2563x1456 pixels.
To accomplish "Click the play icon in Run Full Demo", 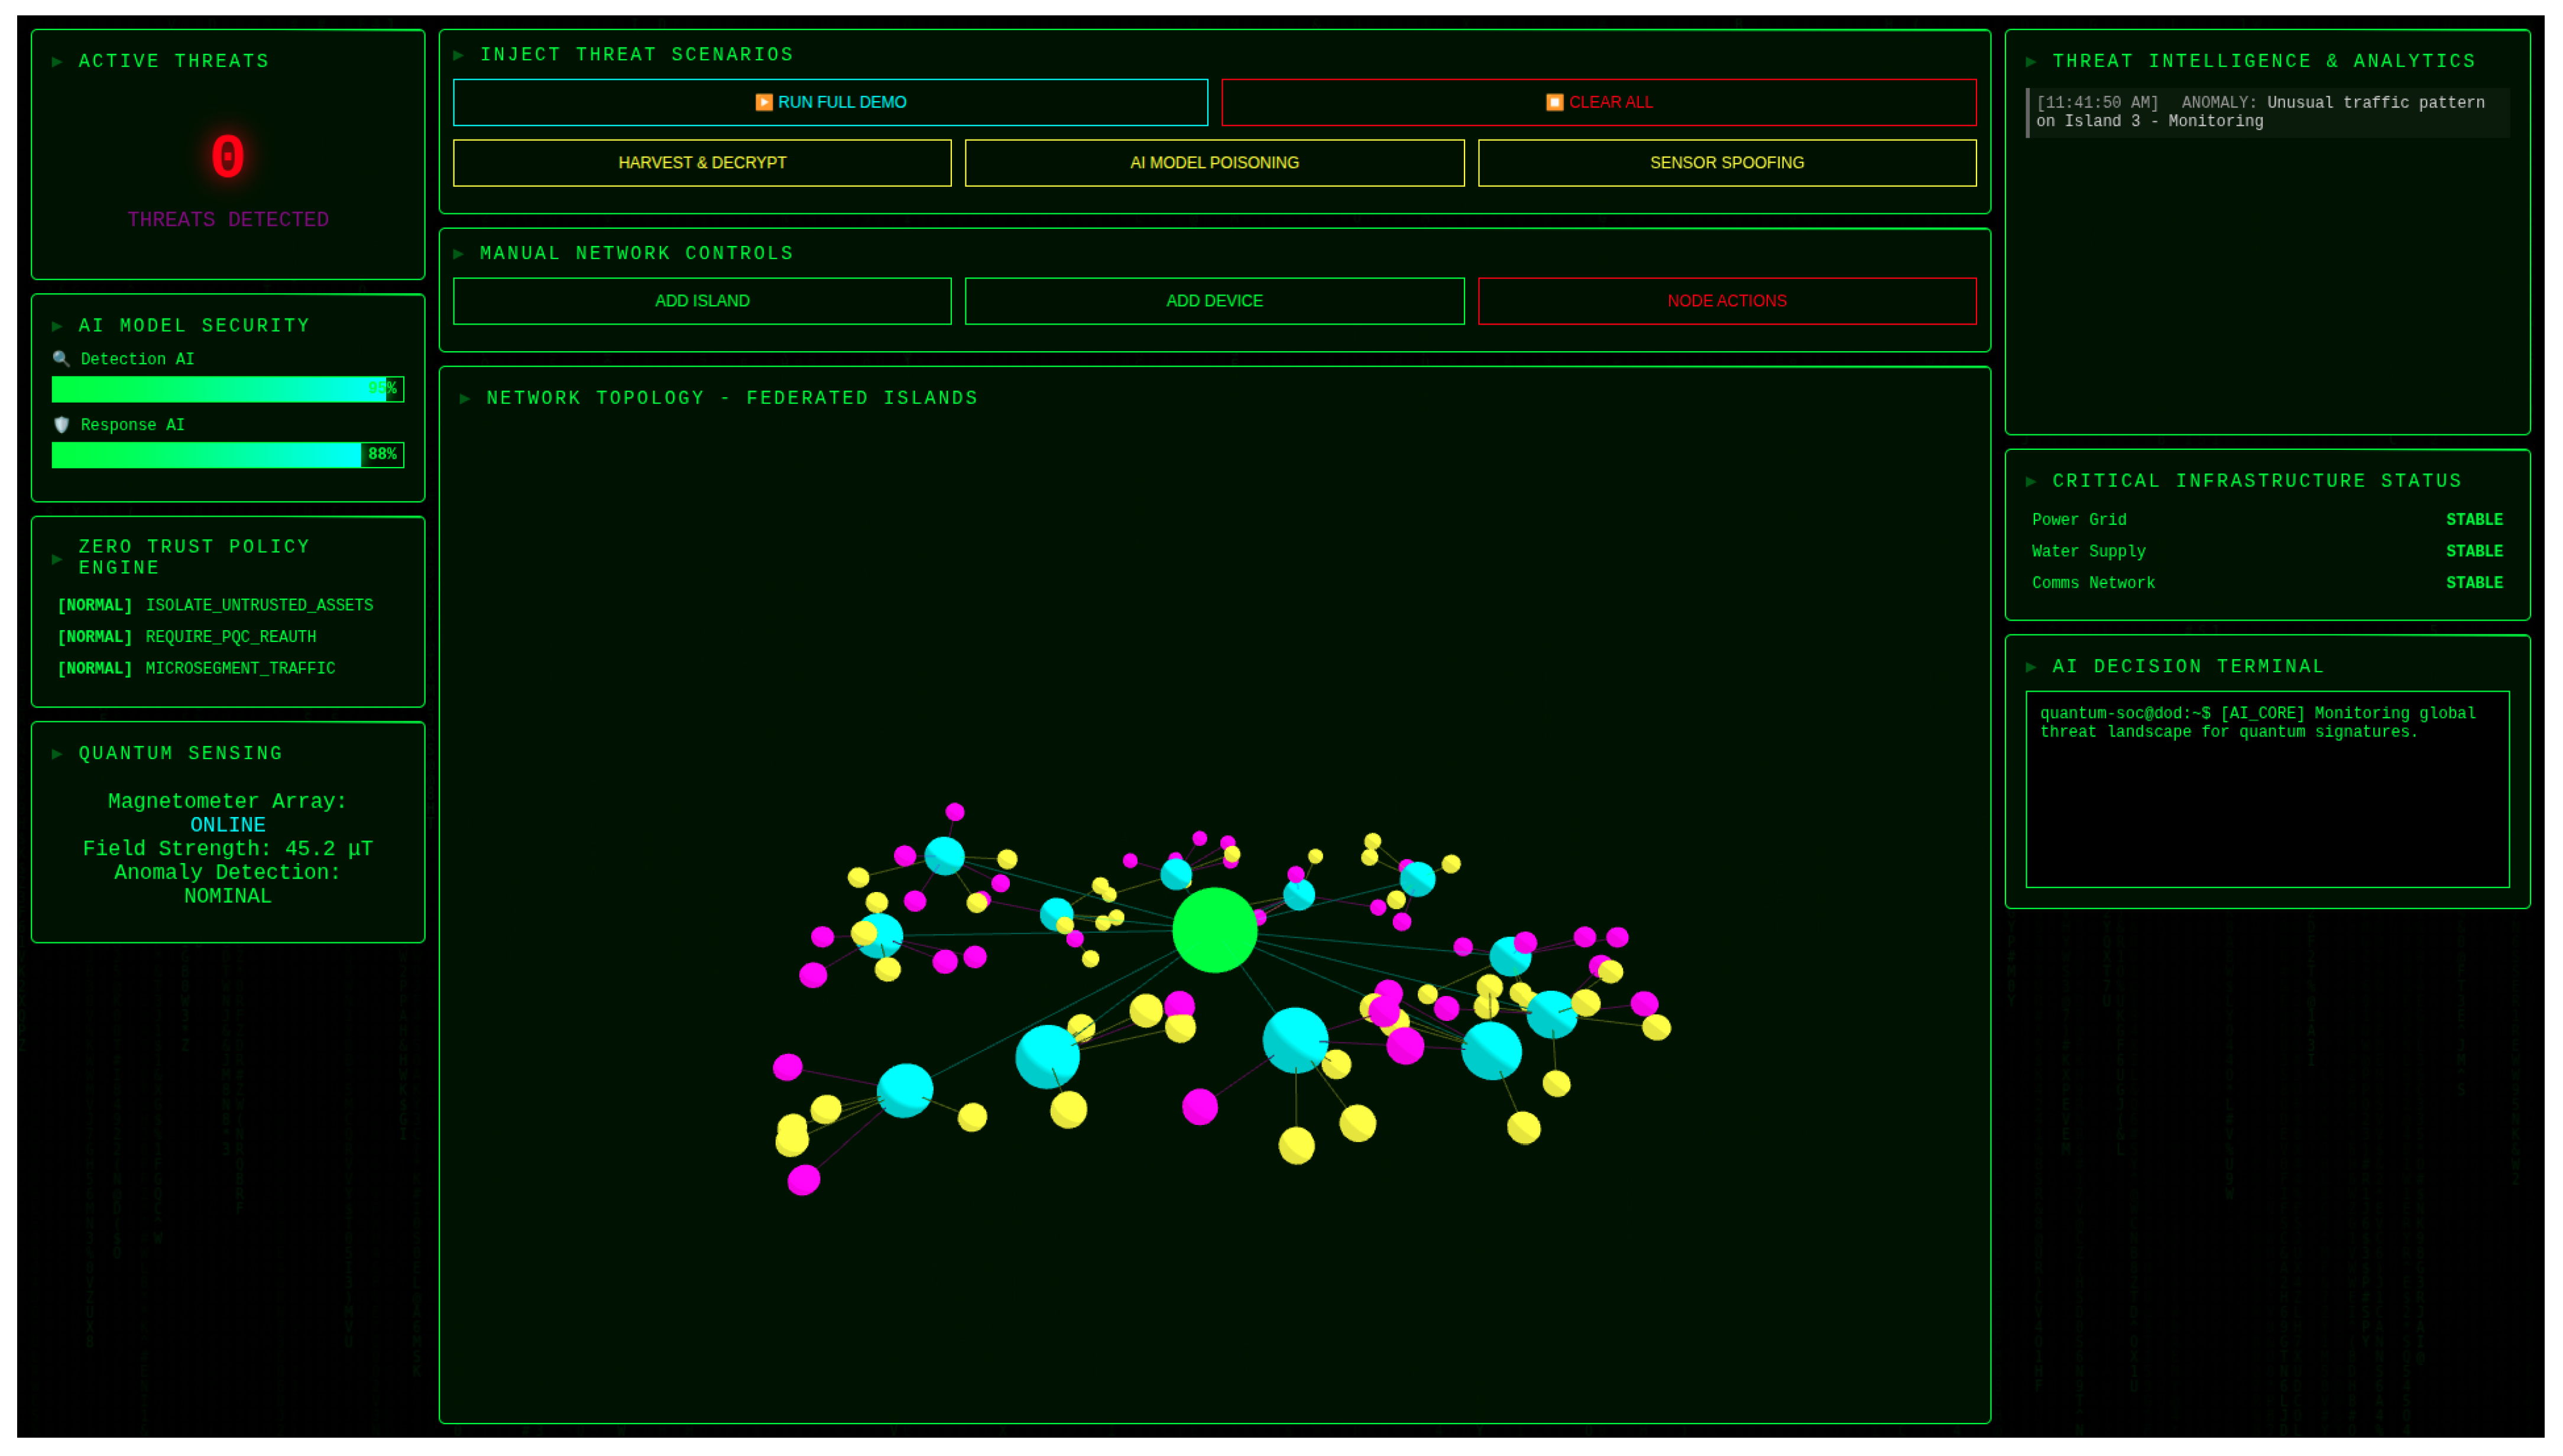I will 764,102.
